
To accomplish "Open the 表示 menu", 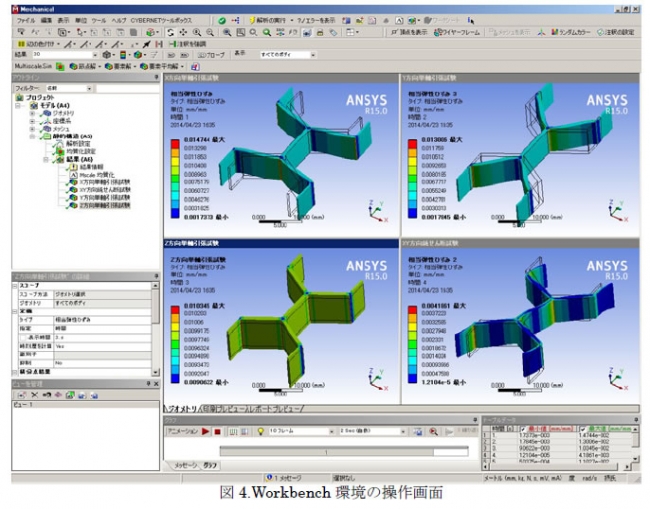I will [63, 20].
